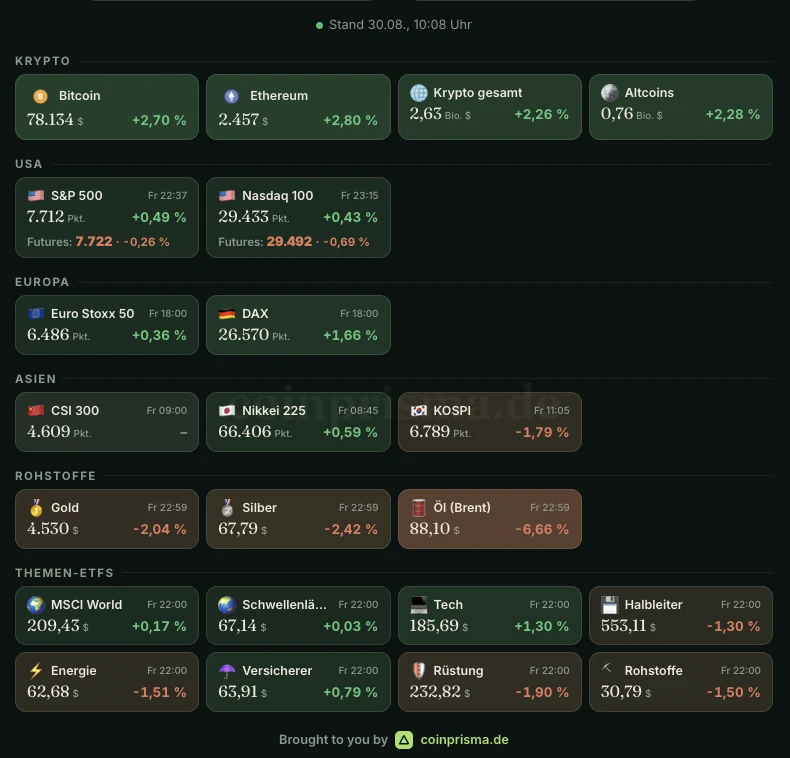Click the KOSPI change -1,79 %
The image size is (790, 758).
[x=542, y=432]
